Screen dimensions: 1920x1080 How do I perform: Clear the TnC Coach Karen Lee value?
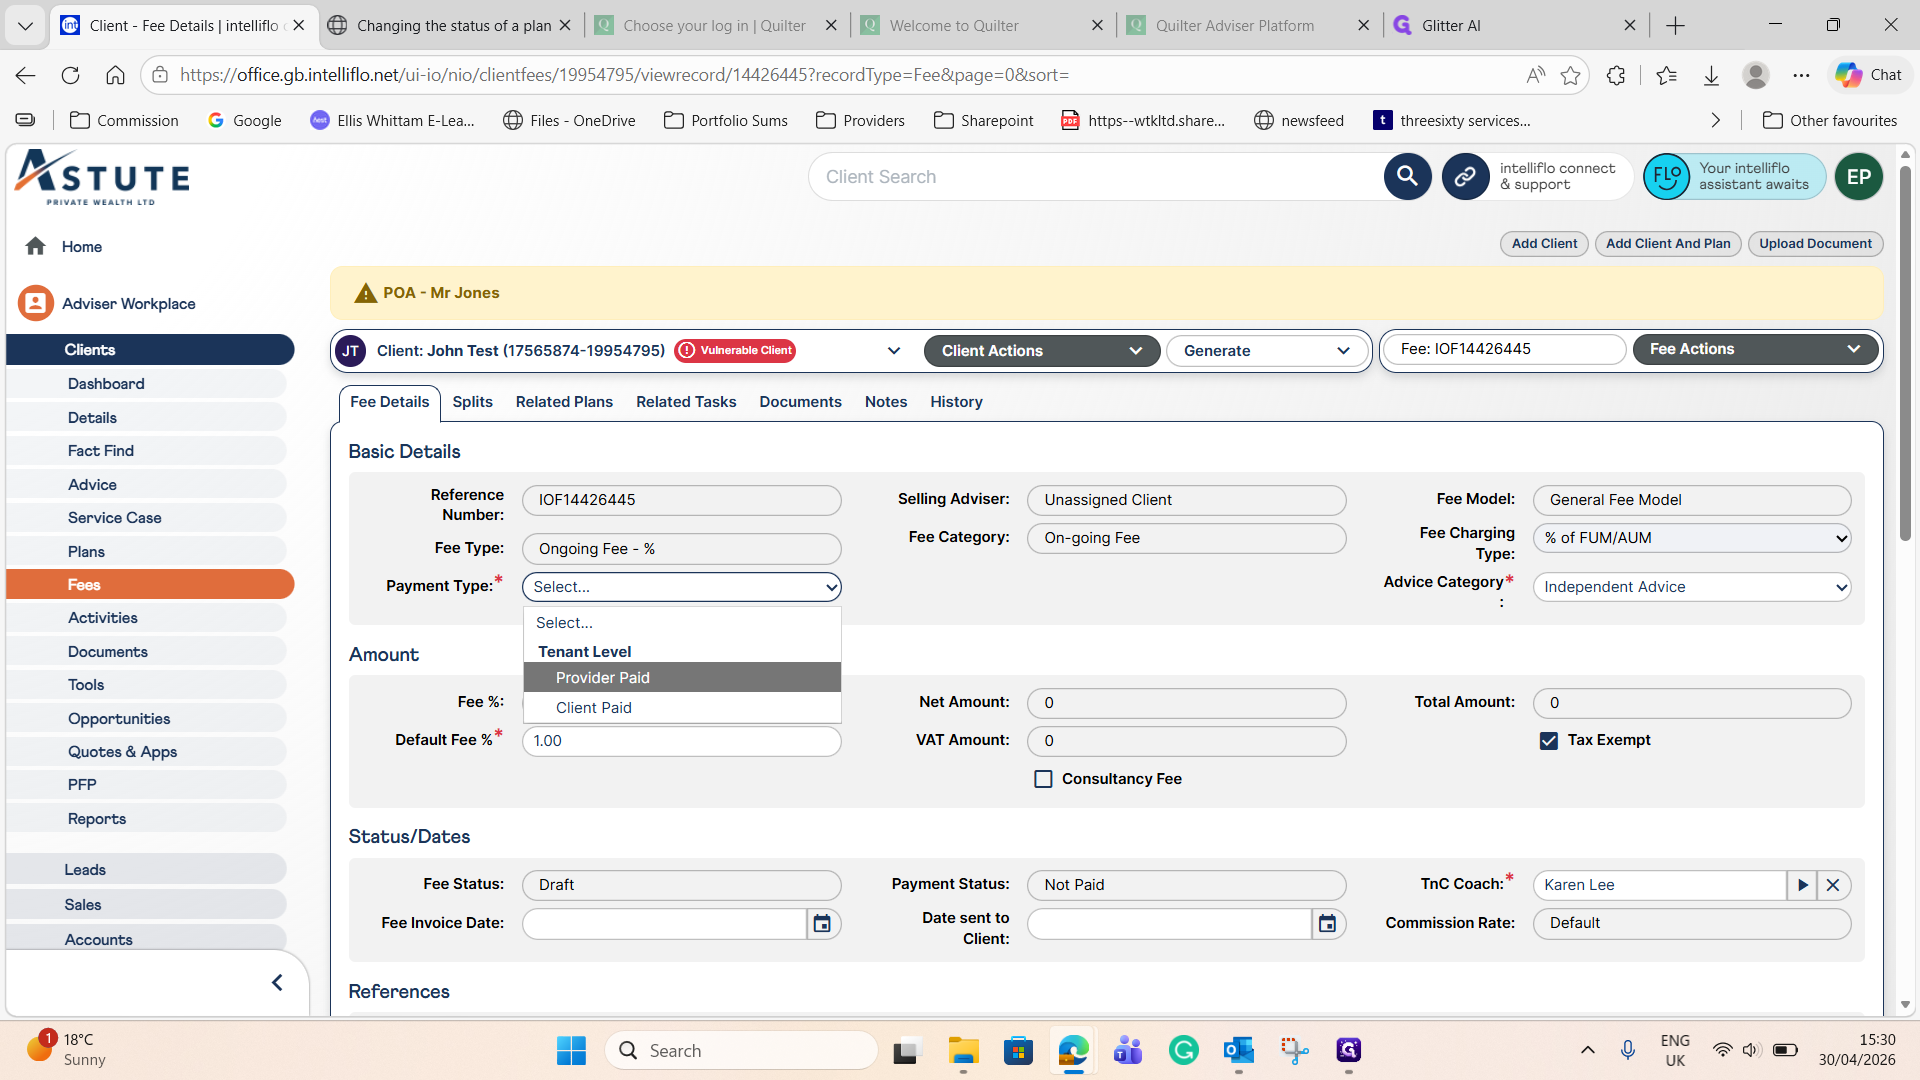click(x=1833, y=885)
